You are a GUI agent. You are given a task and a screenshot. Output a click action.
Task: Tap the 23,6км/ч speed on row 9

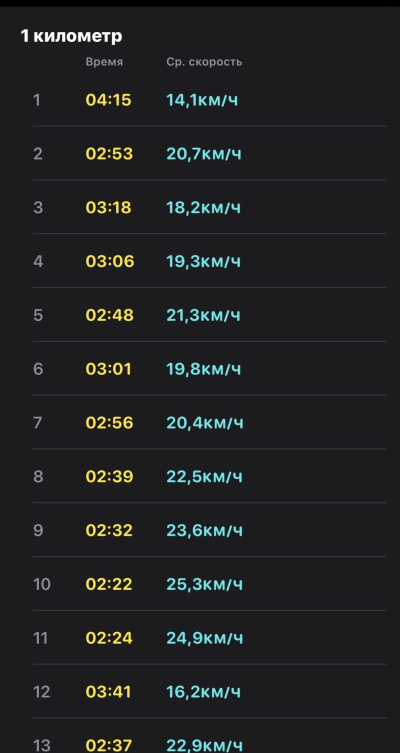(205, 531)
